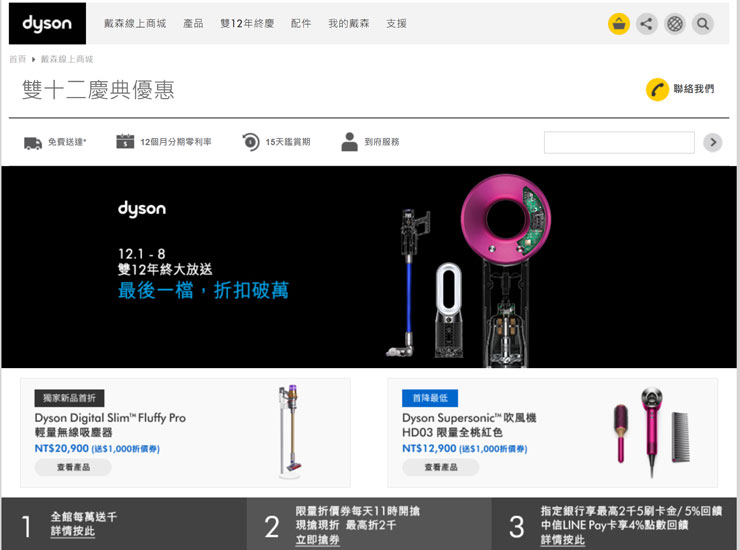This screenshot has height=550, width=740.
Task: Click the share icon in header
Action: point(647,24)
